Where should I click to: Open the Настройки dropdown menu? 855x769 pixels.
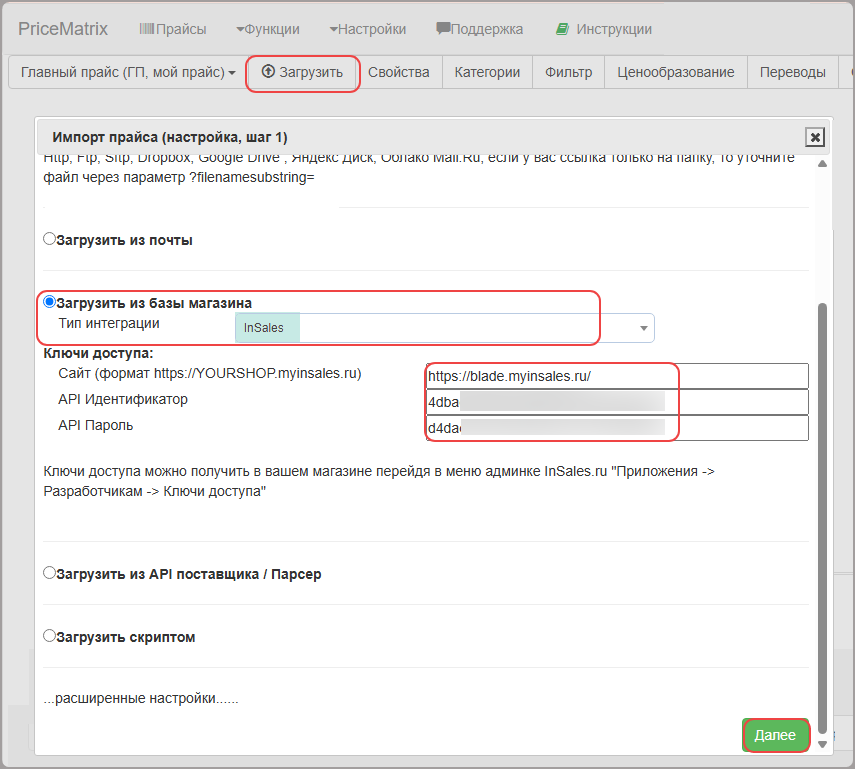point(368,29)
